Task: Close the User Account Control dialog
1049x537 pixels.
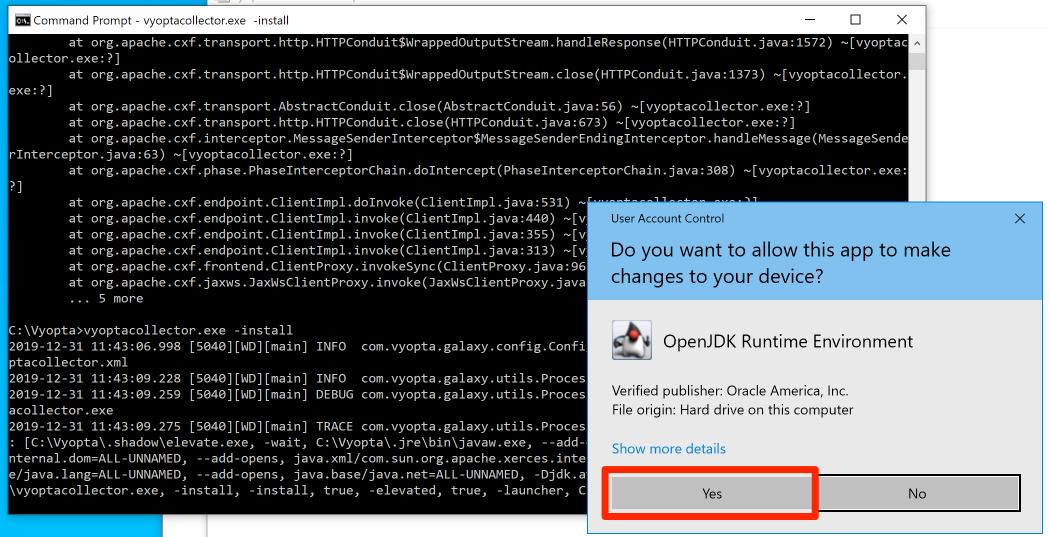Action: (x=1019, y=219)
